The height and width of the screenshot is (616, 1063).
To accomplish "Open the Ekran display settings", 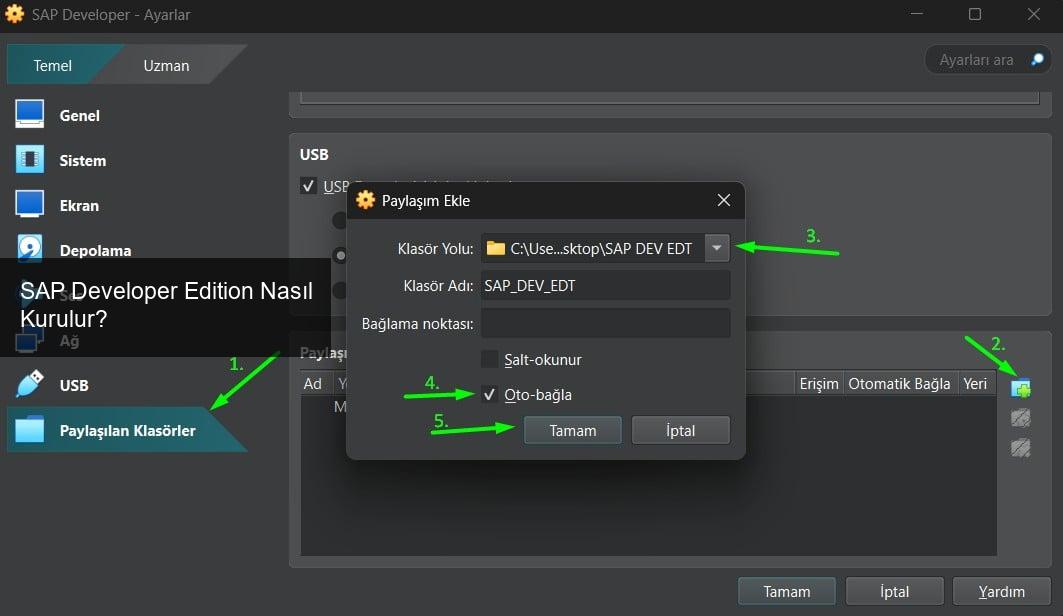I will [78, 205].
